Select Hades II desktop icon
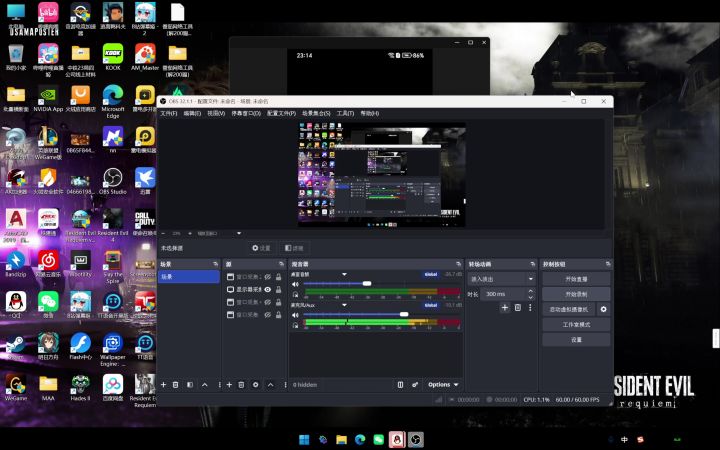The width and height of the screenshot is (720, 450). click(x=80, y=387)
